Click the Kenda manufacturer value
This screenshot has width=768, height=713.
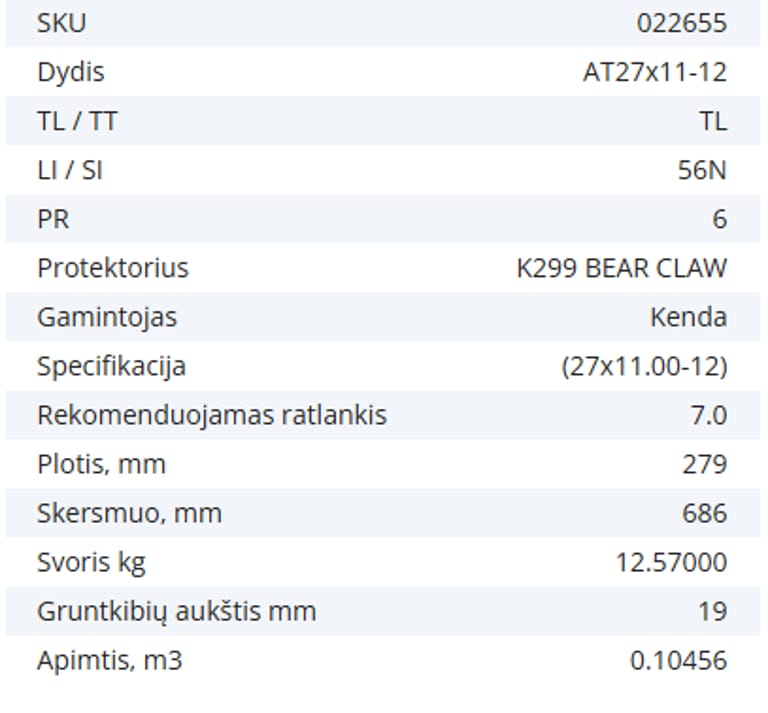(688, 317)
